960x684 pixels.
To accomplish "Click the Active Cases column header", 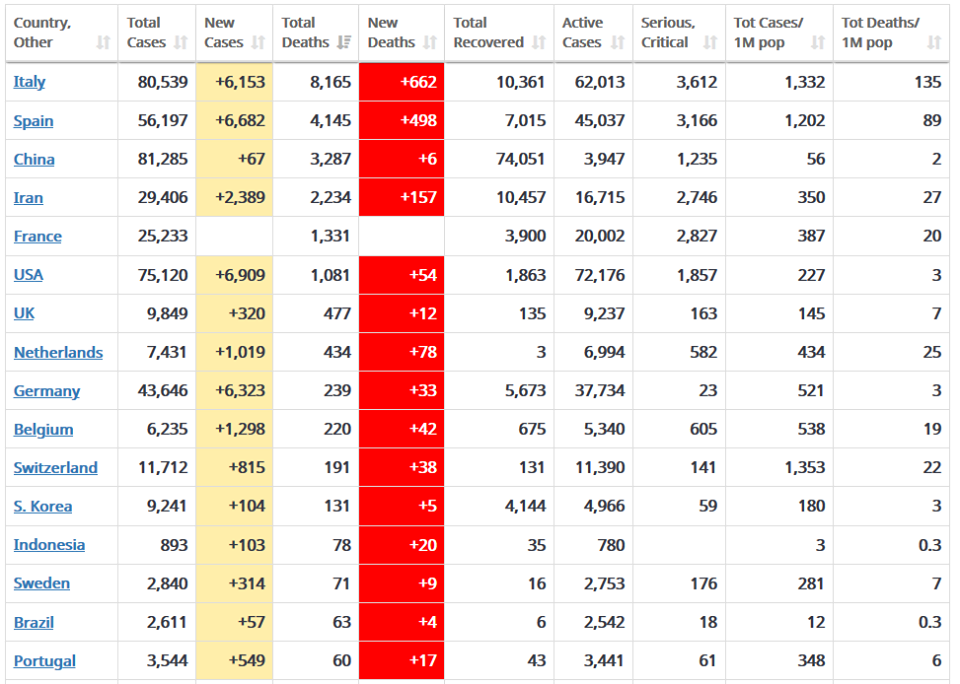I will pyautogui.click(x=593, y=33).
